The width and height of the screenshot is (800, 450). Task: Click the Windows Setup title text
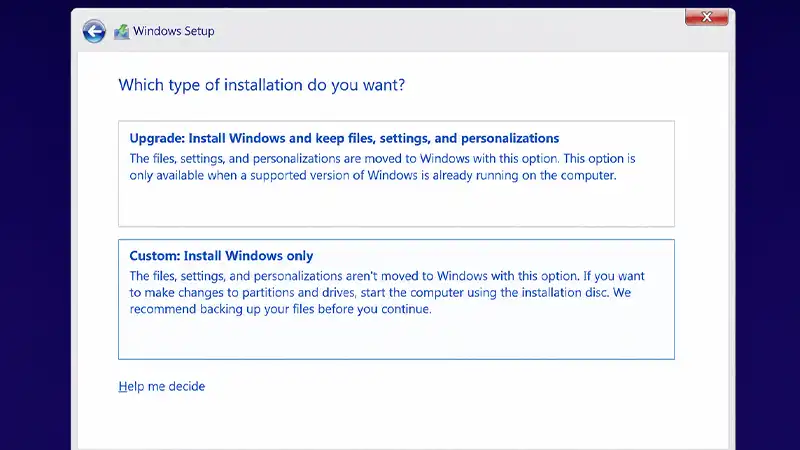click(x=174, y=31)
